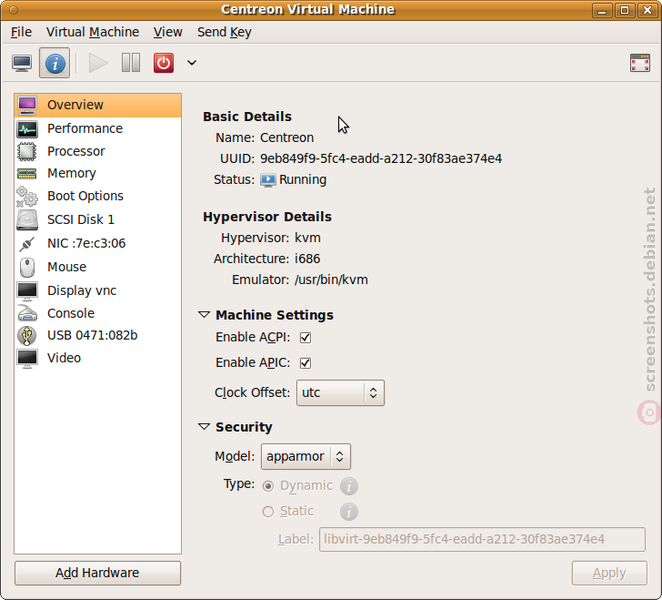The height and width of the screenshot is (600, 662).
Task: Click the Mouse device icon
Action: [x=27, y=267]
